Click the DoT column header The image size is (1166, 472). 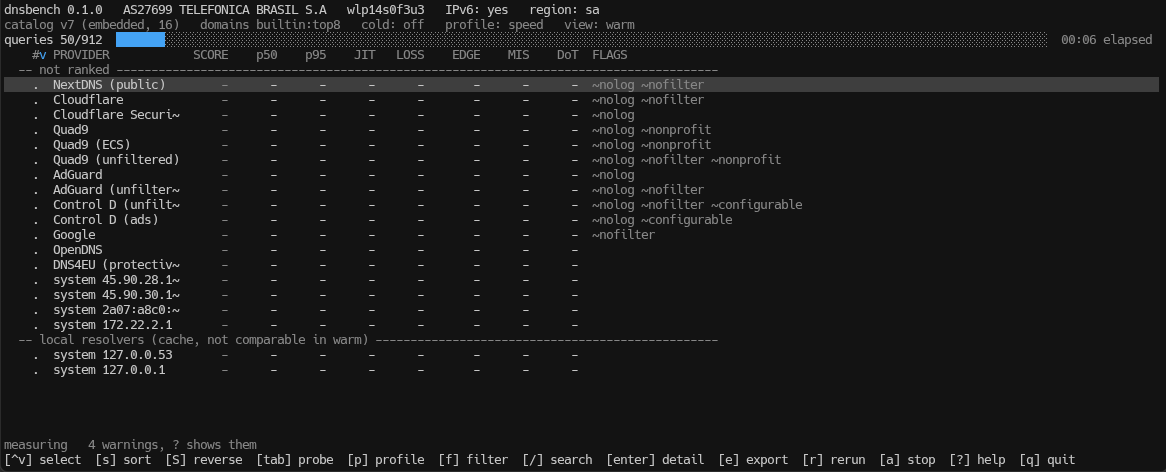pyautogui.click(x=568, y=55)
